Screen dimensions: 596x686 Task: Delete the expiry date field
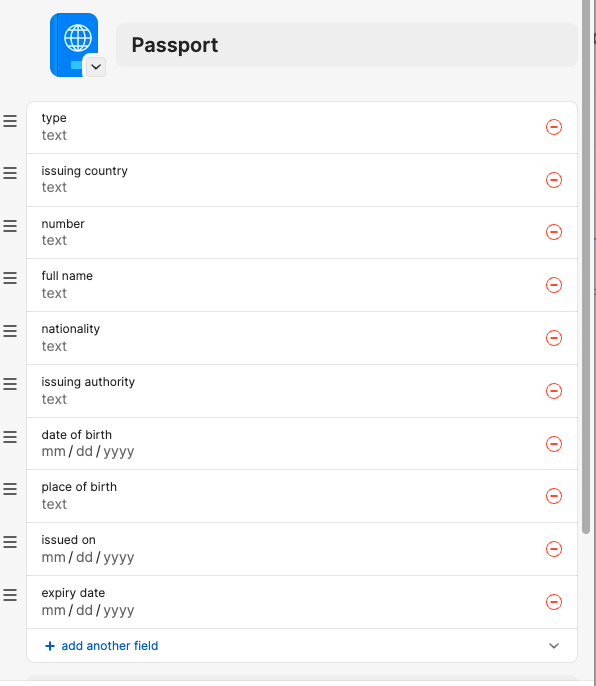(x=554, y=602)
